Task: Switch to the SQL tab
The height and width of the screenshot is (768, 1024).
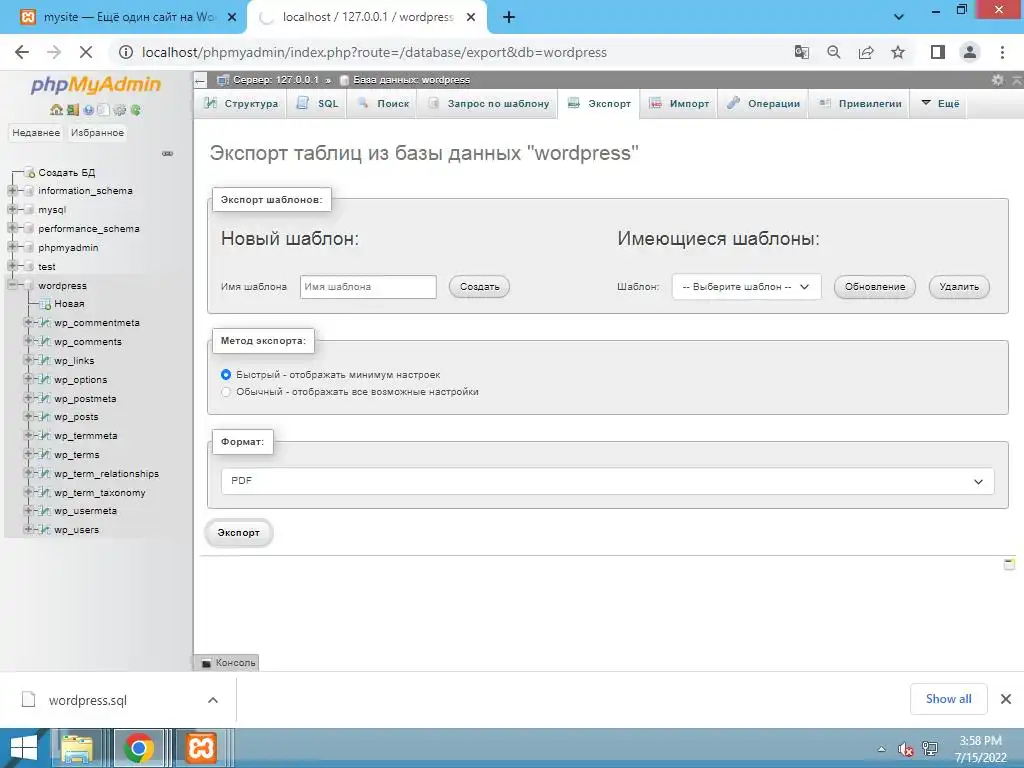Action: pyautogui.click(x=318, y=103)
